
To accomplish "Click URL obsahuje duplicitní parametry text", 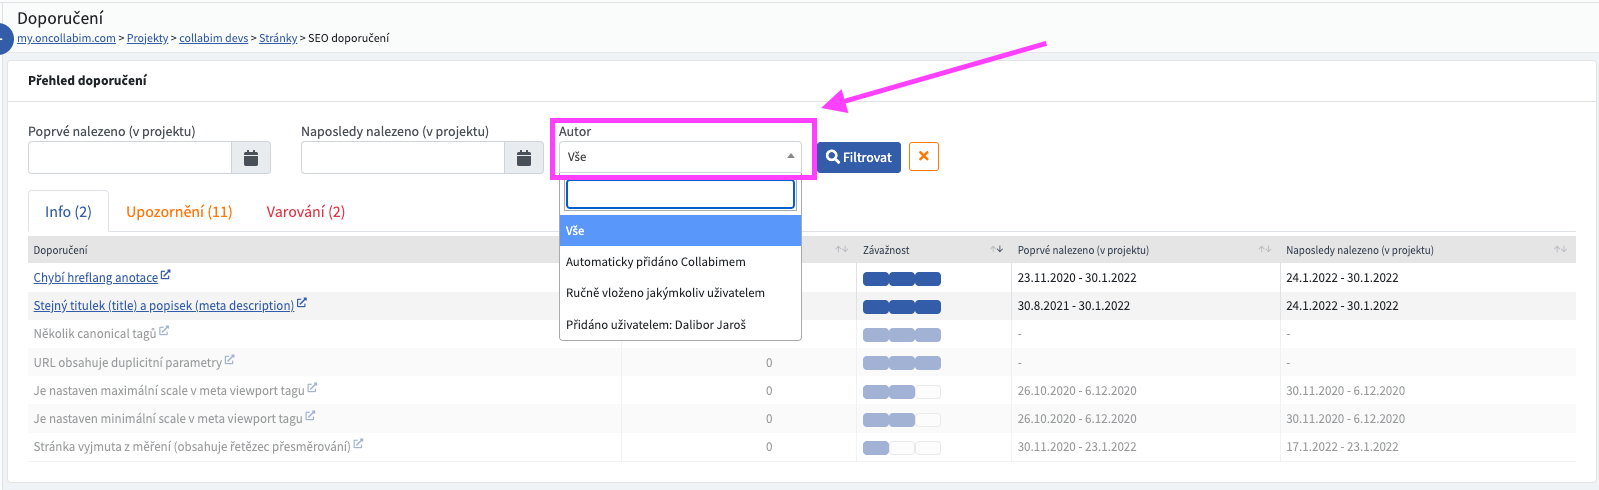I will 128,363.
